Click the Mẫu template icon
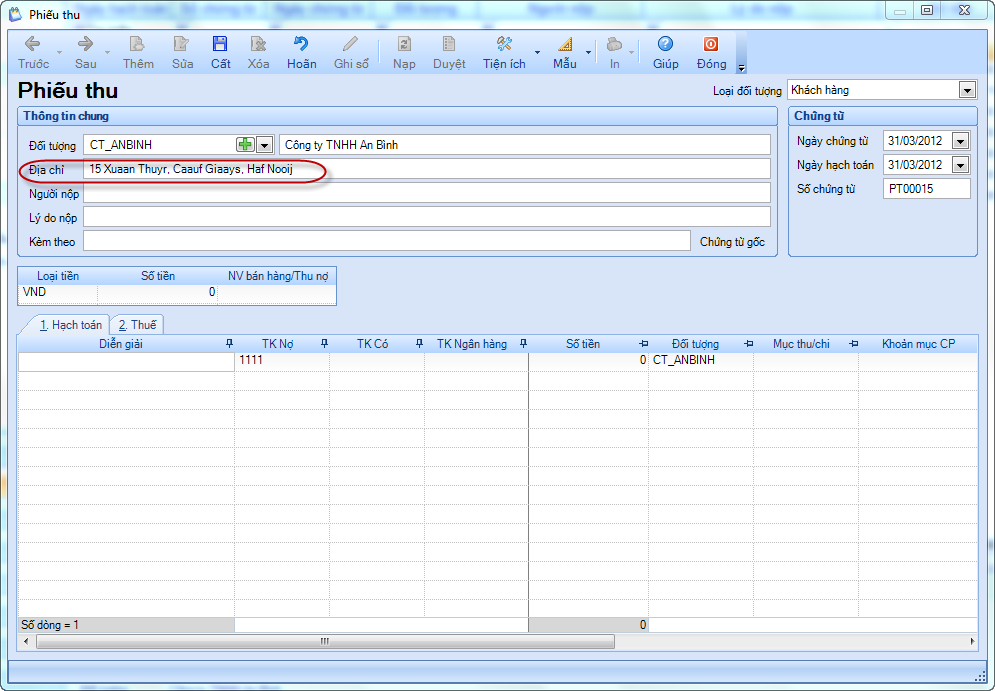The image size is (995, 691). (564, 45)
